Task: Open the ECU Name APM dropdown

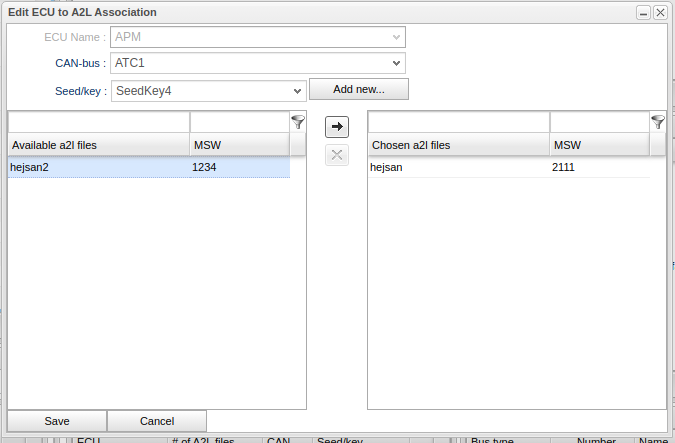Action: point(258,37)
